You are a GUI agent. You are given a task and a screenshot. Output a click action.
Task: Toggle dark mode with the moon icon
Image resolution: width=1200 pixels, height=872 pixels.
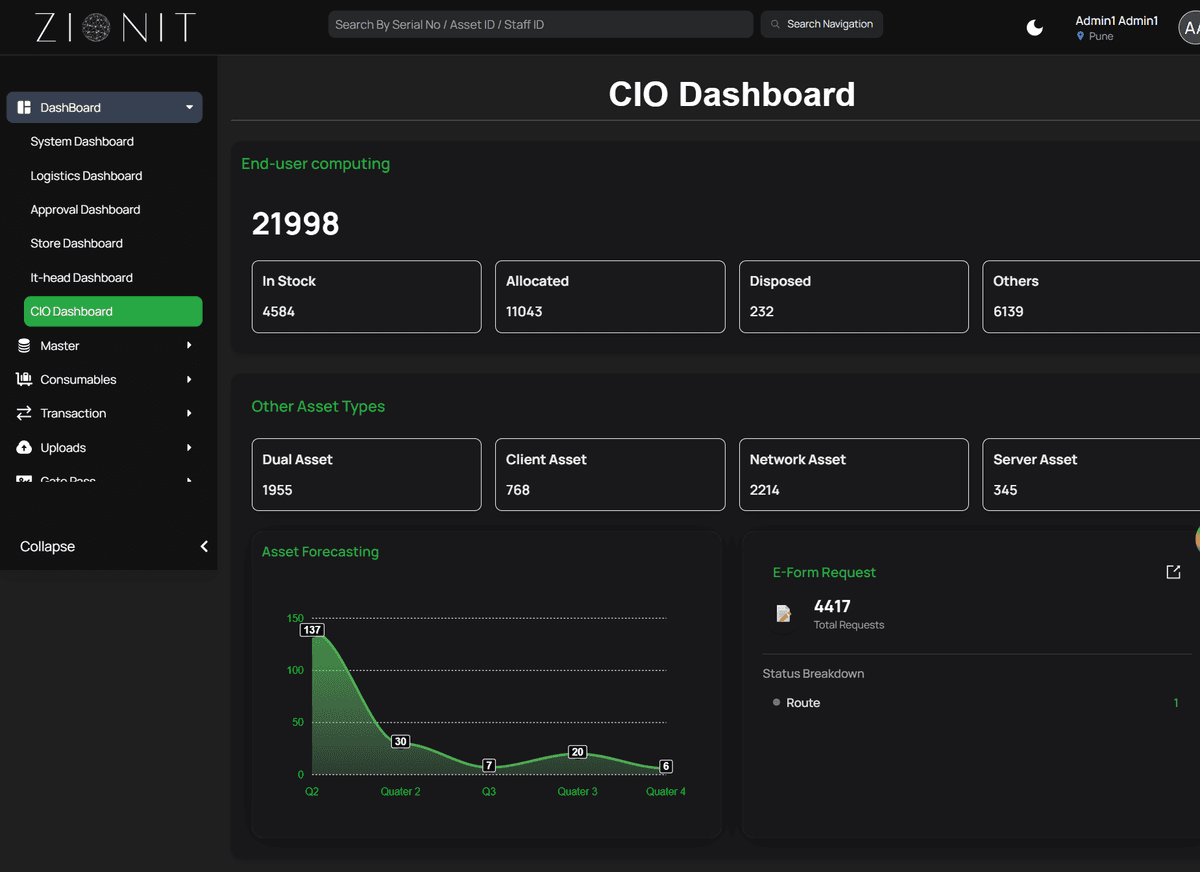pos(1035,28)
